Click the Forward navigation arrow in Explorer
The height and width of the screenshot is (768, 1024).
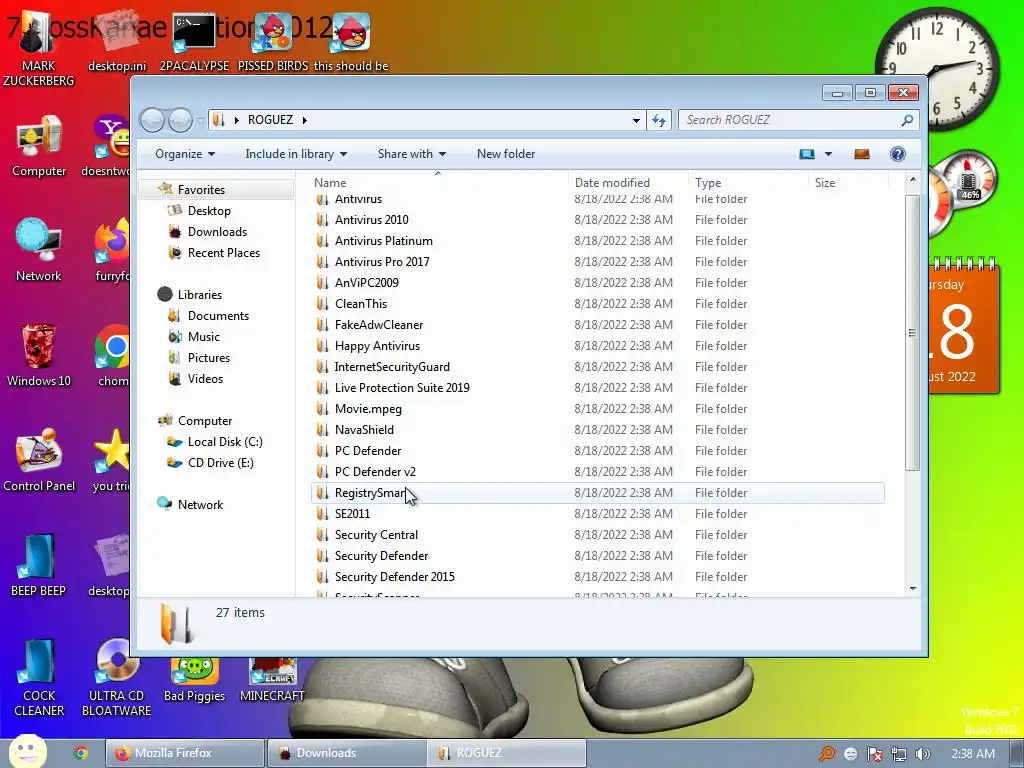(180, 120)
